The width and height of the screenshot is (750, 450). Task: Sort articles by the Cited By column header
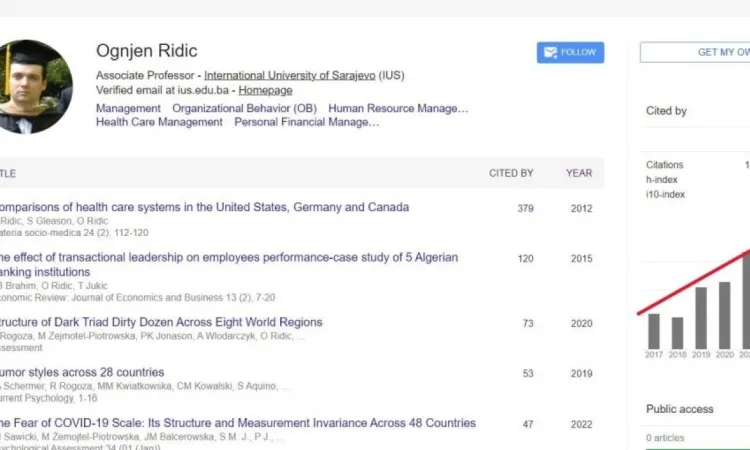click(x=511, y=173)
